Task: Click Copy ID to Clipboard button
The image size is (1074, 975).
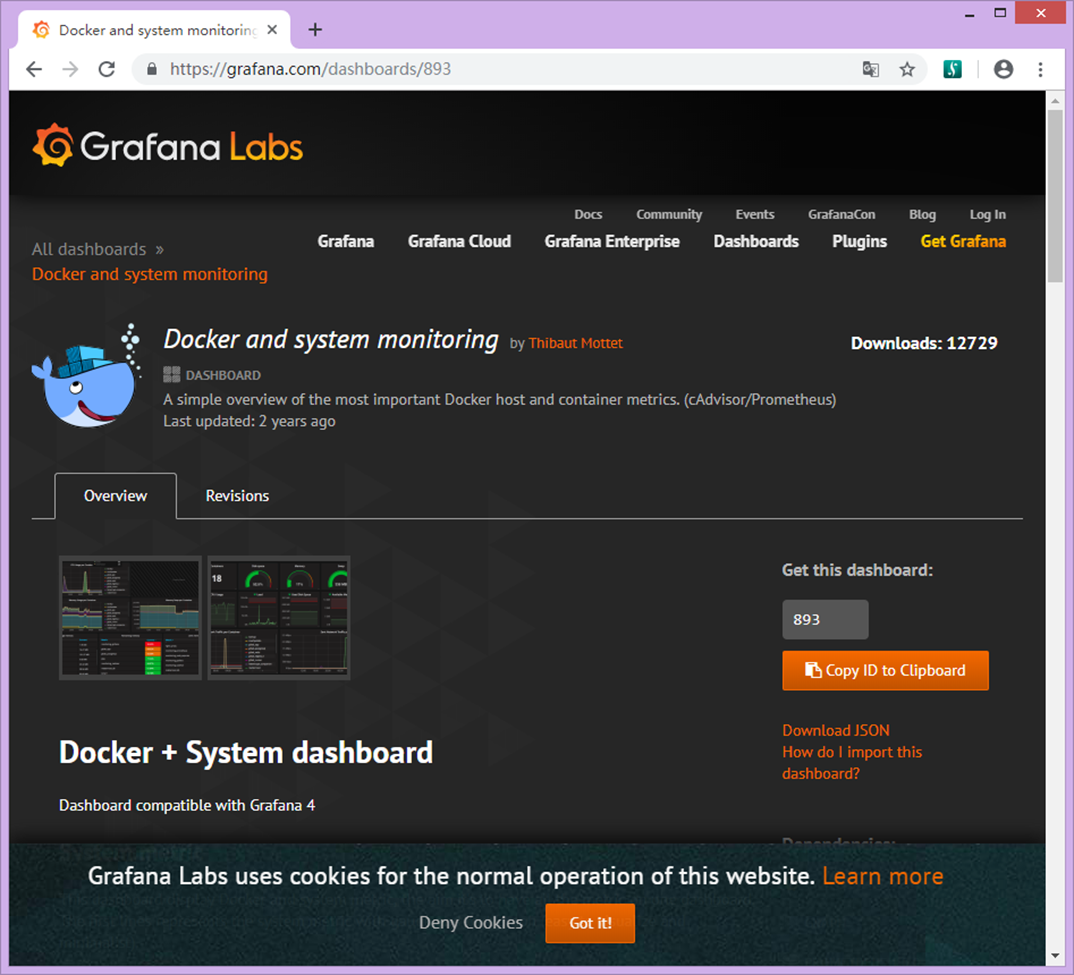Action: pos(886,670)
